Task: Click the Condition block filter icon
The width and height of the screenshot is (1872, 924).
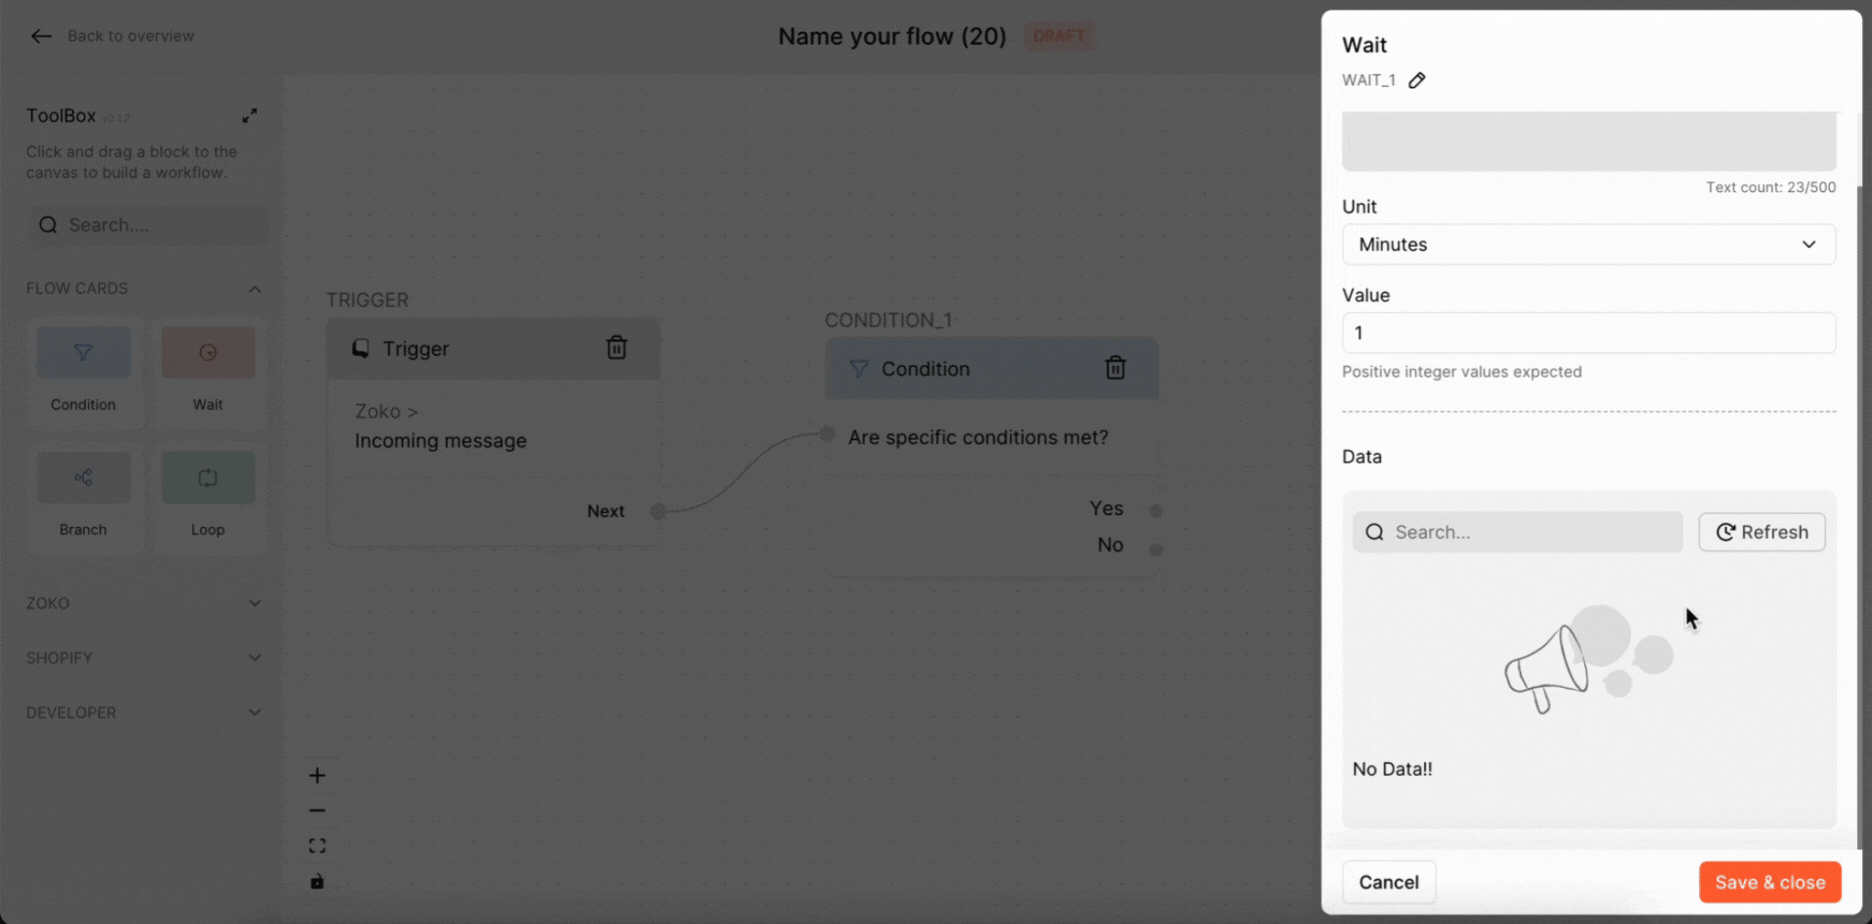Action: point(859,369)
